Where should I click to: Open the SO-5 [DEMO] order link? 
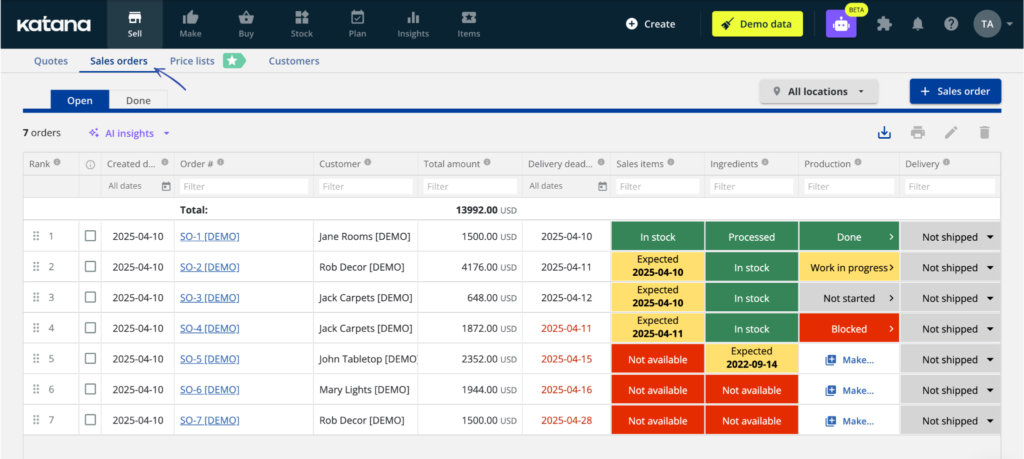210,360
